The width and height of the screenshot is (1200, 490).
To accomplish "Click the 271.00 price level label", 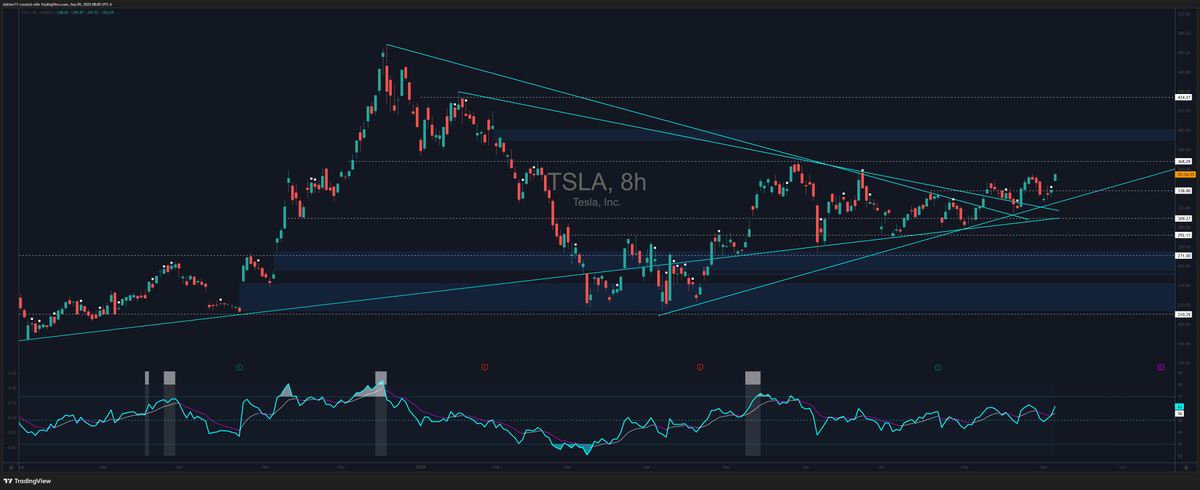I will point(1183,255).
